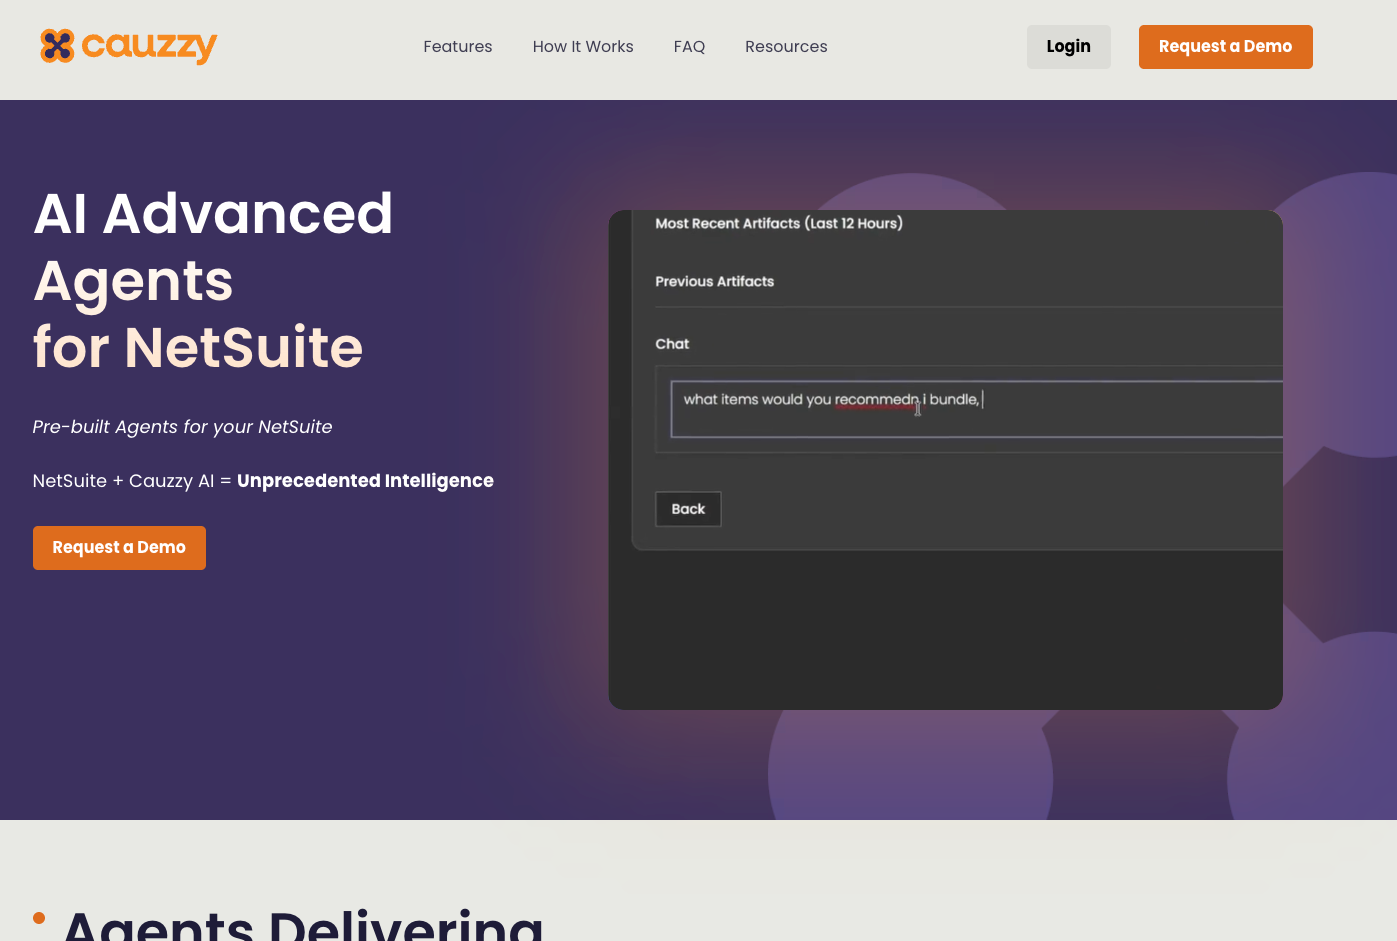
Task: Click the Cauzzy logo icon
Action: pyautogui.click(x=57, y=46)
